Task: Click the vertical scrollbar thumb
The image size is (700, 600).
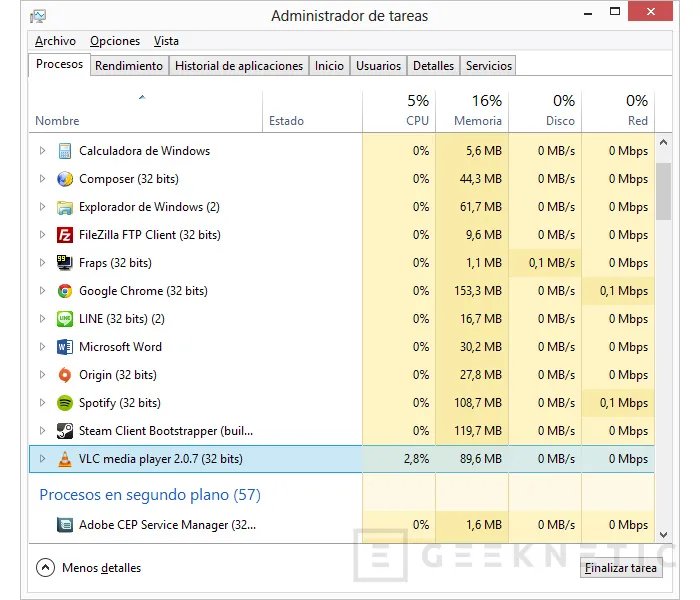Action: coord(663,192)
